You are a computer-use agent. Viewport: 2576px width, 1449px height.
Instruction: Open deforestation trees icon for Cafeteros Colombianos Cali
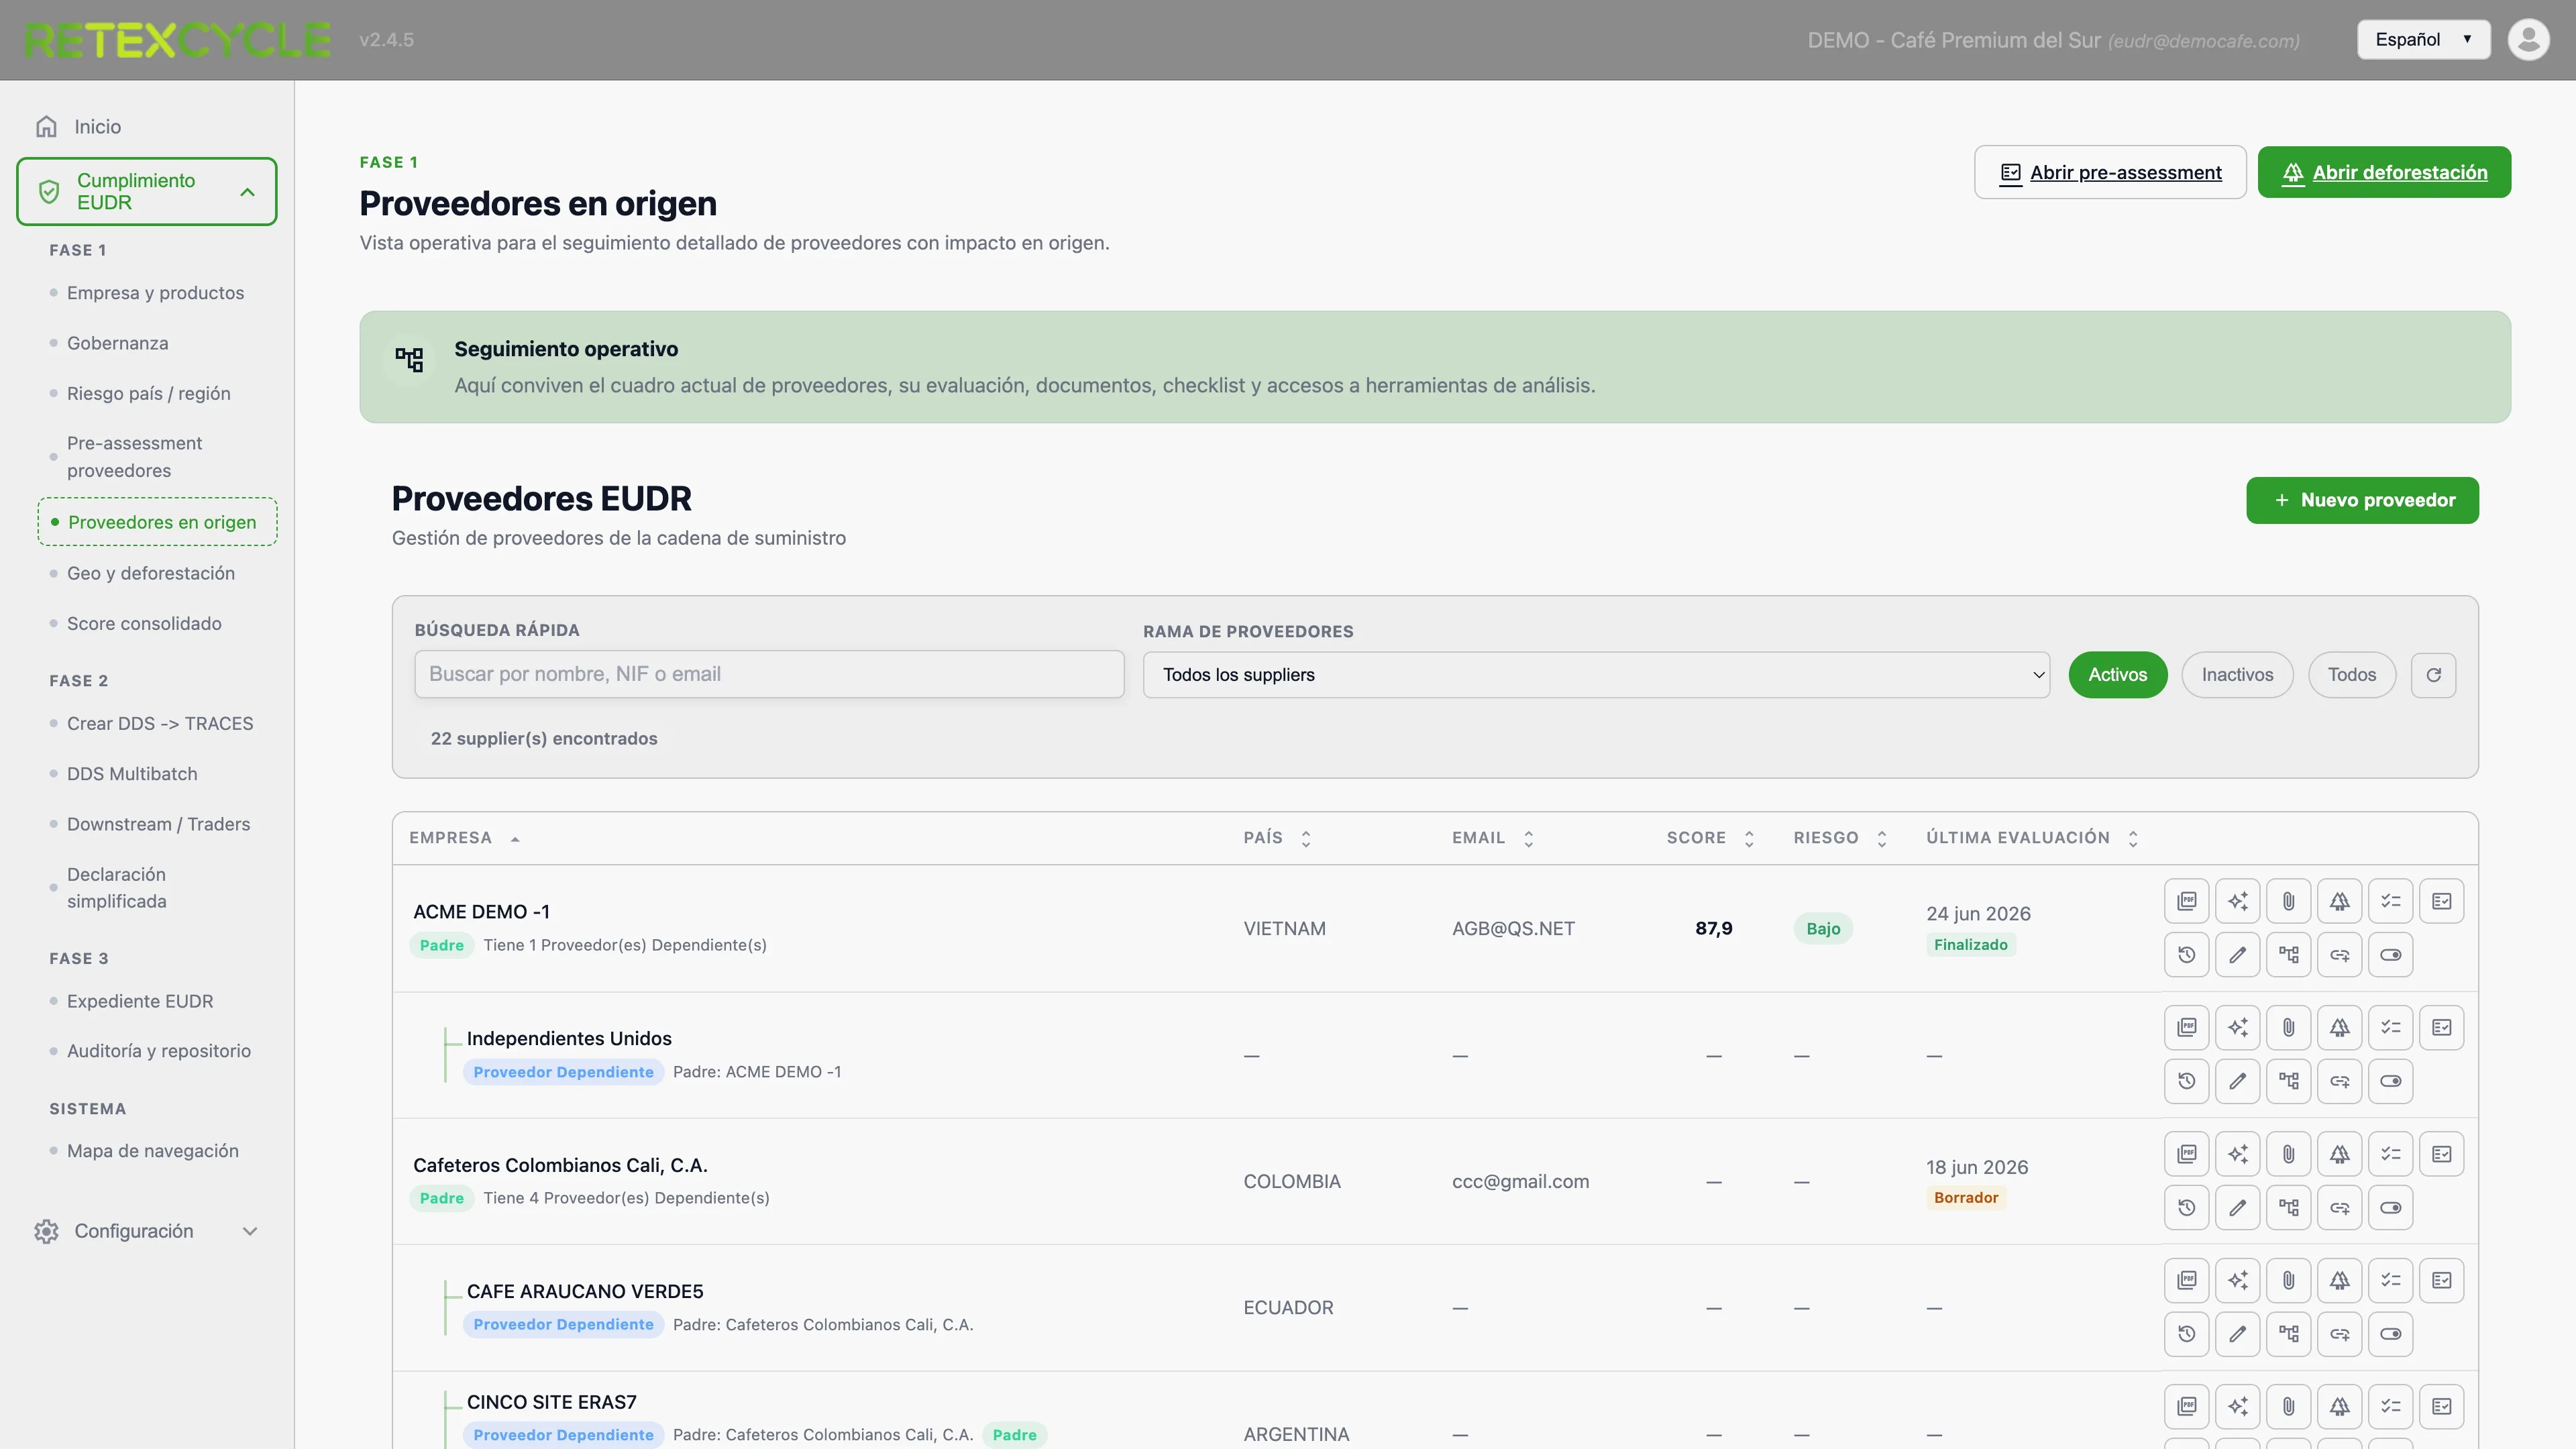point(2340,1154)
